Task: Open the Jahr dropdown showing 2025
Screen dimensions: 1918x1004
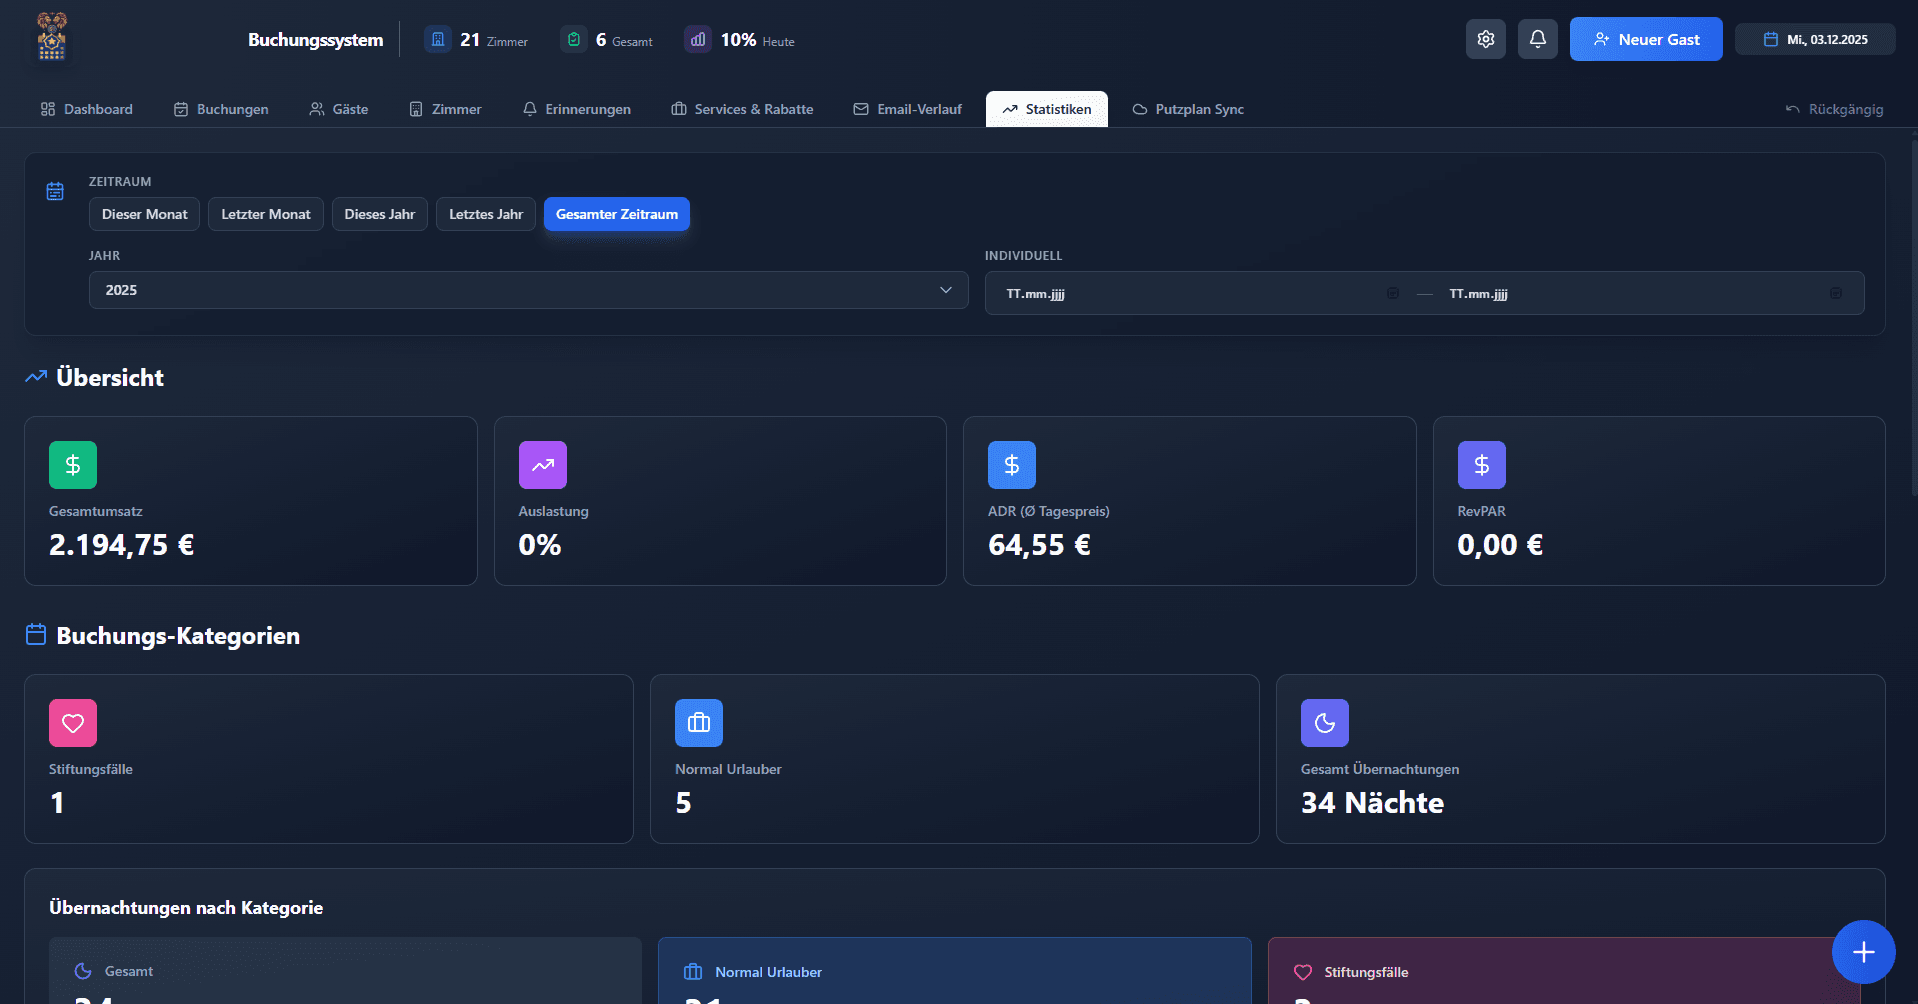Action: click(528, 290)
